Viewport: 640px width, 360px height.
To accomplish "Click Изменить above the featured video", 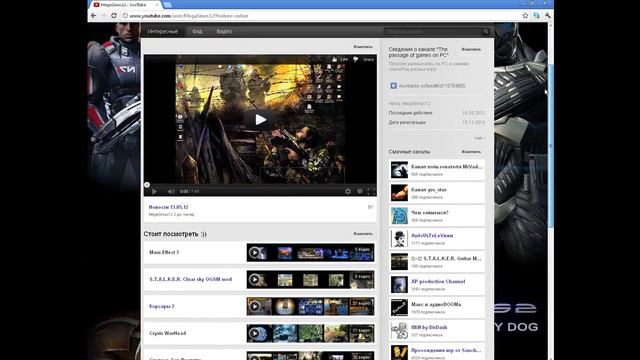I will (x=362, y=47).
